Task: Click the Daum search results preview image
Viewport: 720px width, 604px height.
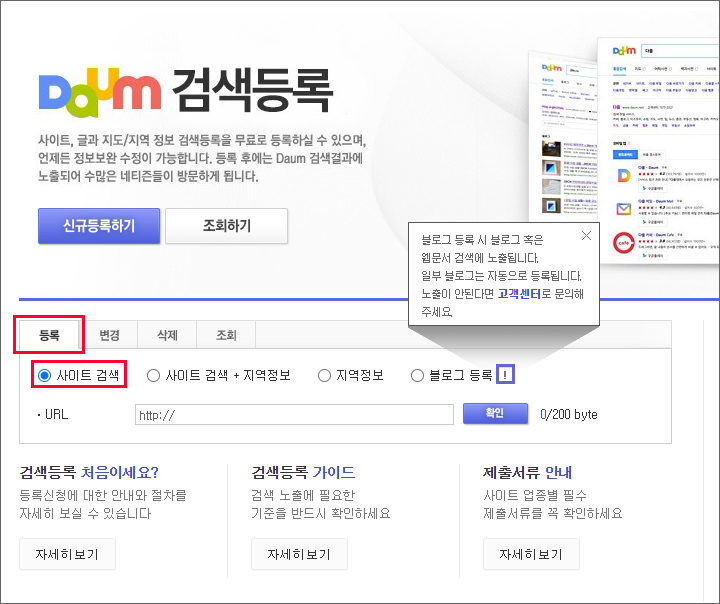Action: (x=624, y=149)
